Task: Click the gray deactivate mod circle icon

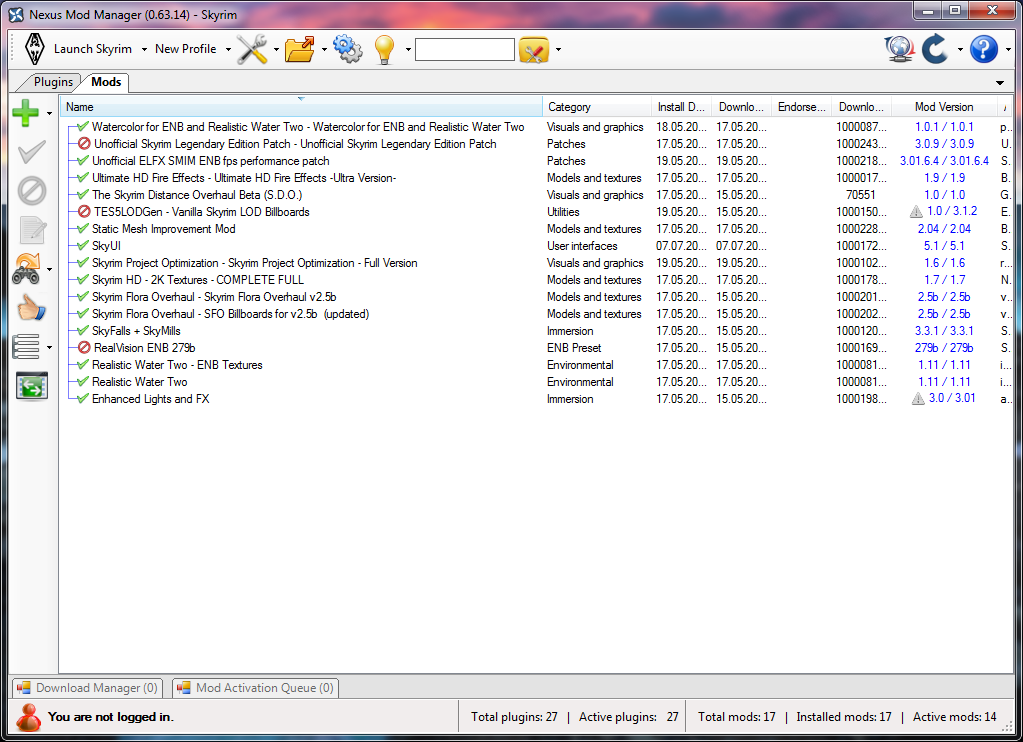Action: pyautogui.click(x=31, y=191)
